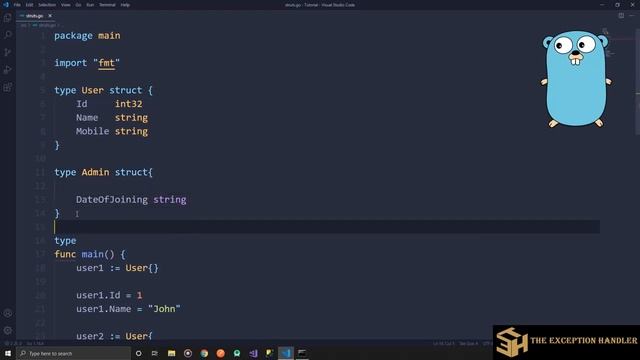Click the 'Type here to search' taskbar box
Image resolution: width=640 pixels, height=360 pixels.
click(x=74, y=353)
